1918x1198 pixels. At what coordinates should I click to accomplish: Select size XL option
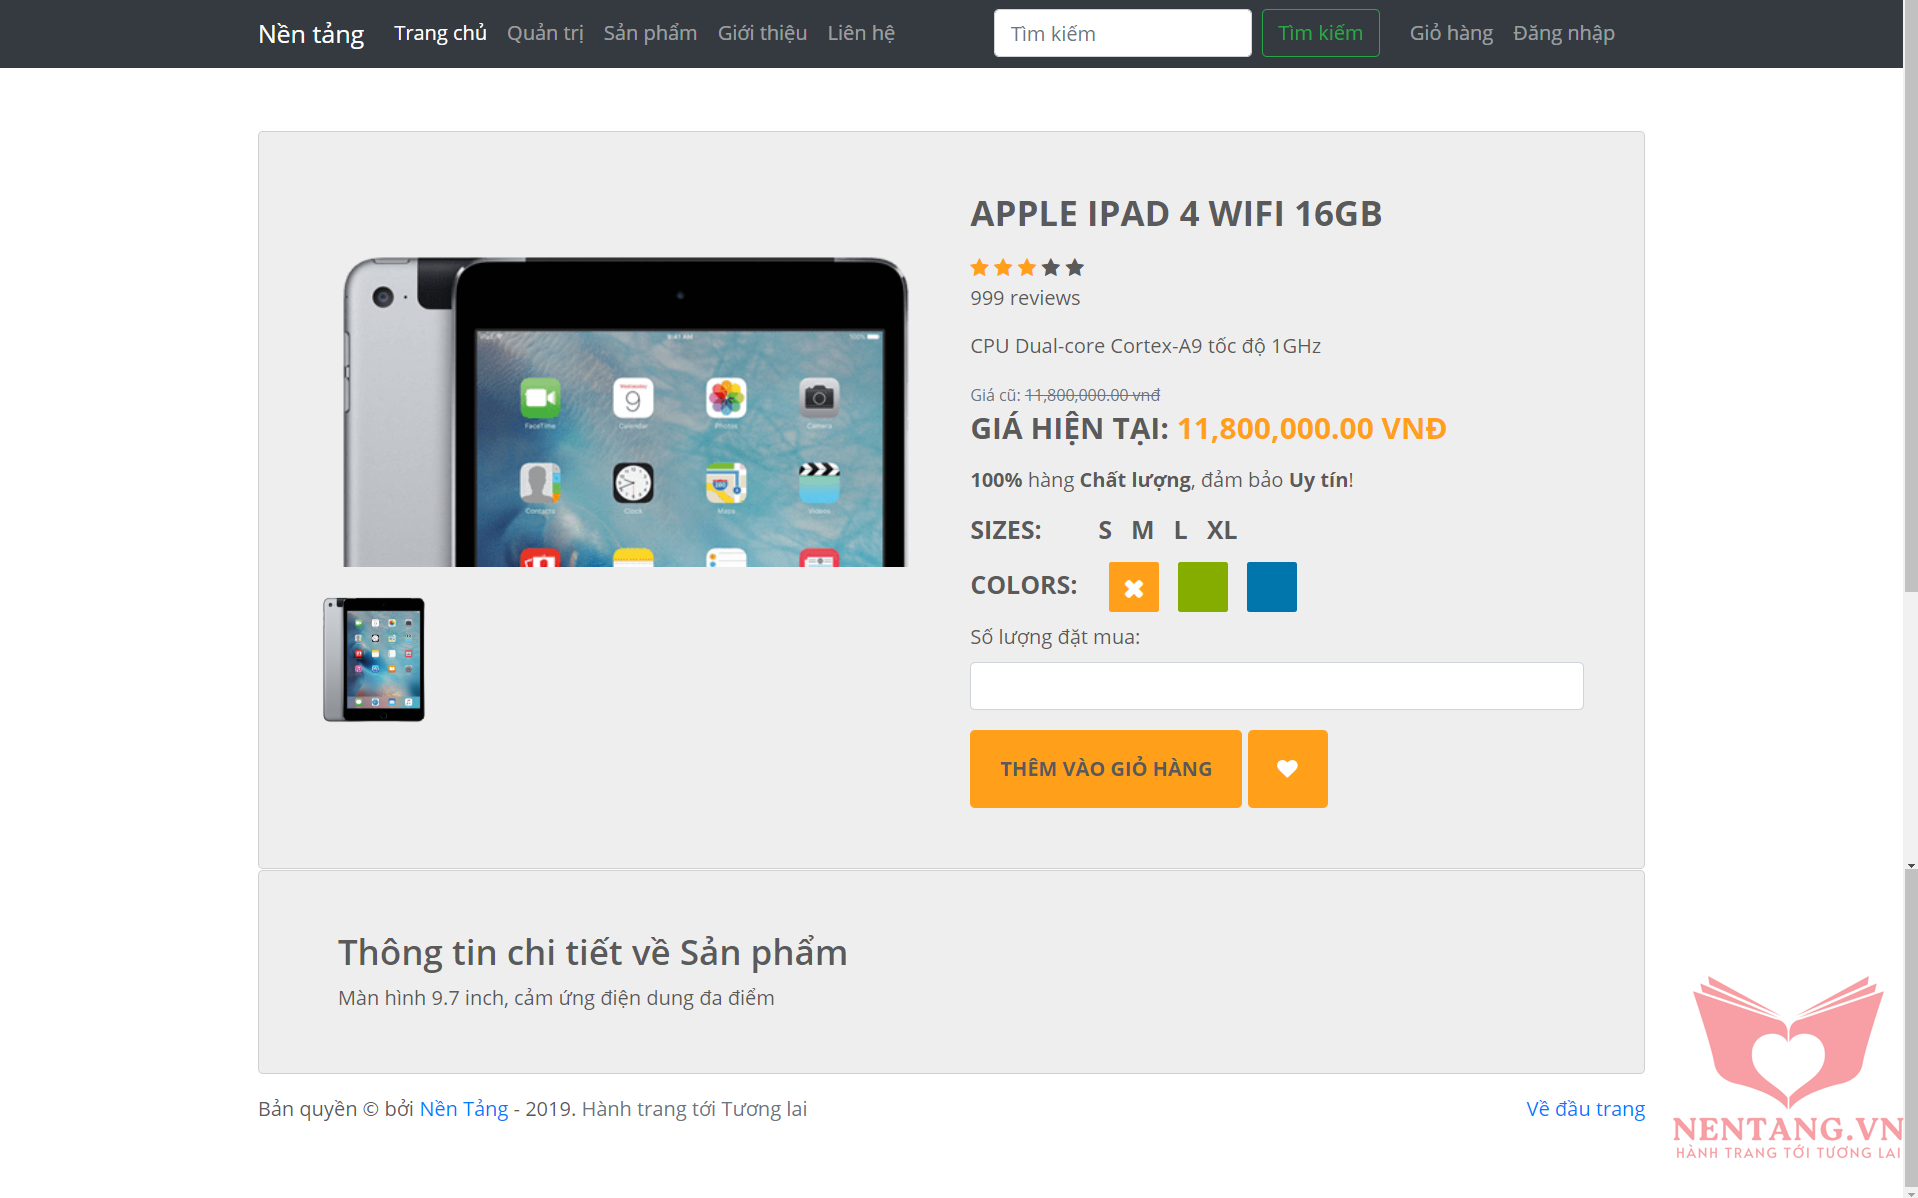[x=1221, y=530]
